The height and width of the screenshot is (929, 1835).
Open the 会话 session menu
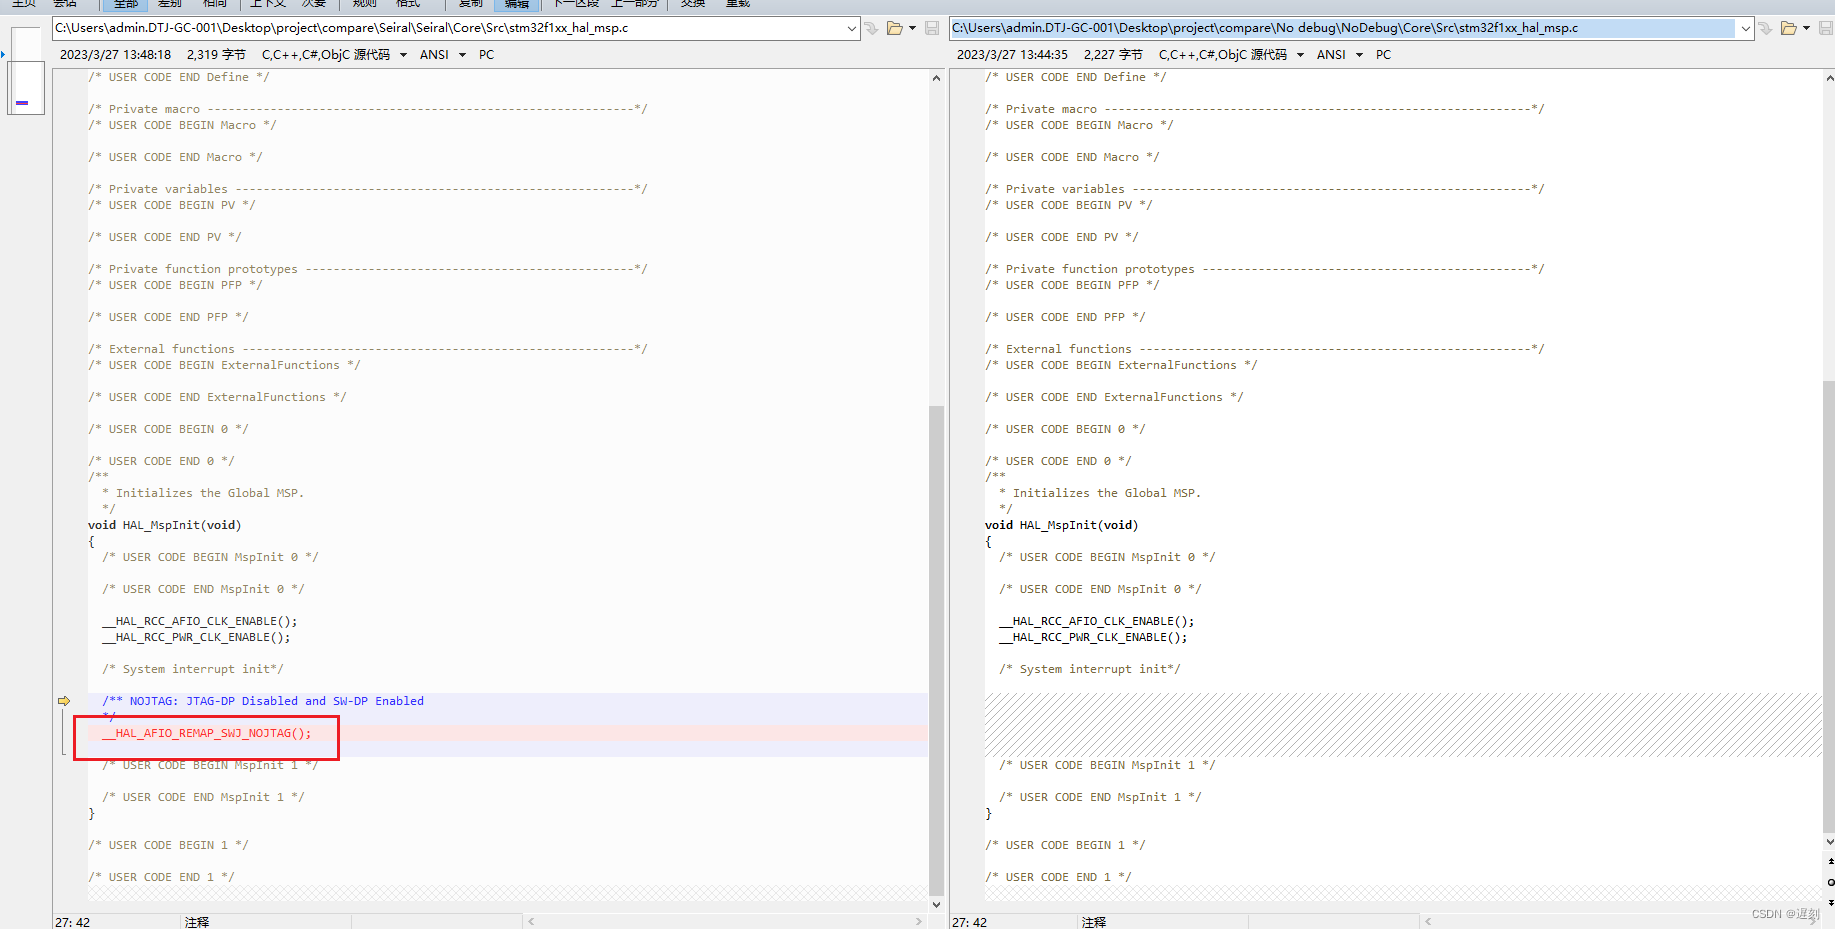pos(66,4)
